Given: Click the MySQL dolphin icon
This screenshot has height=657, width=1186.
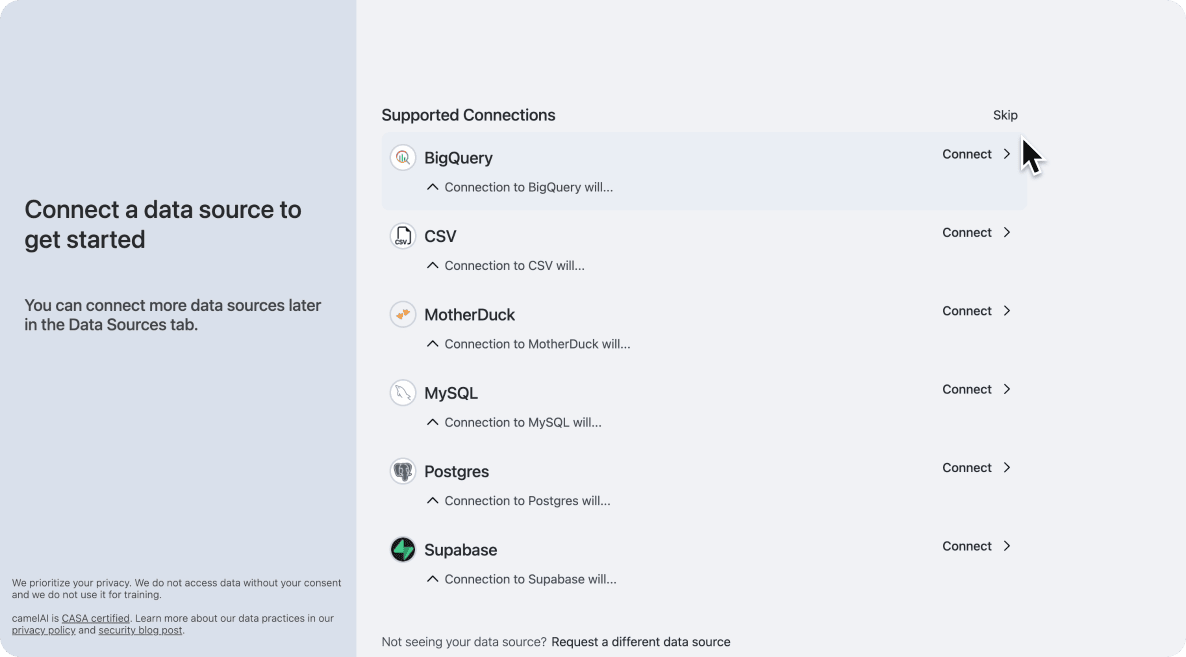Looking at the screenshot, I should pos(402,393).
